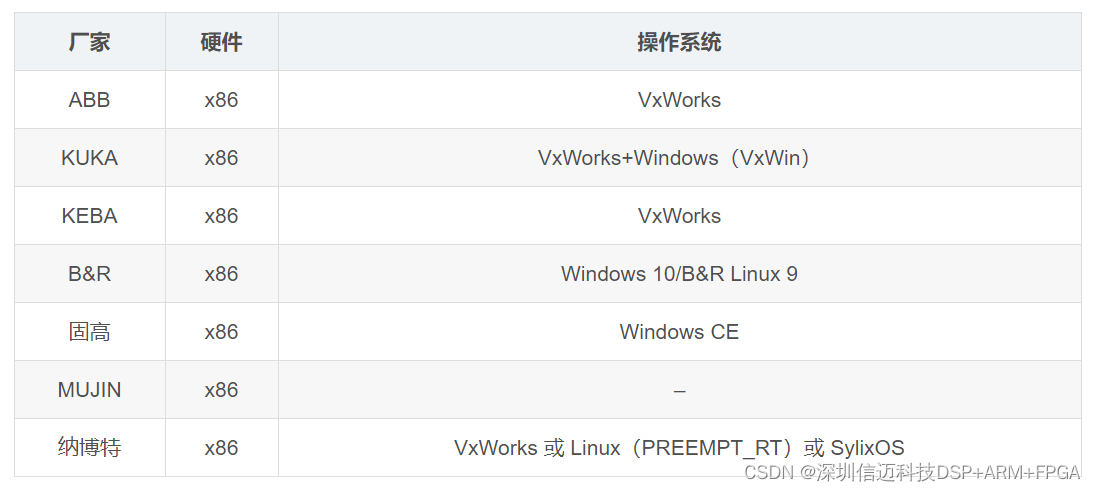Click the x86 cell in 固高 row
The height and width of the screenshot is (491, 1096).
pyautogui.click(x=221, y=332)
